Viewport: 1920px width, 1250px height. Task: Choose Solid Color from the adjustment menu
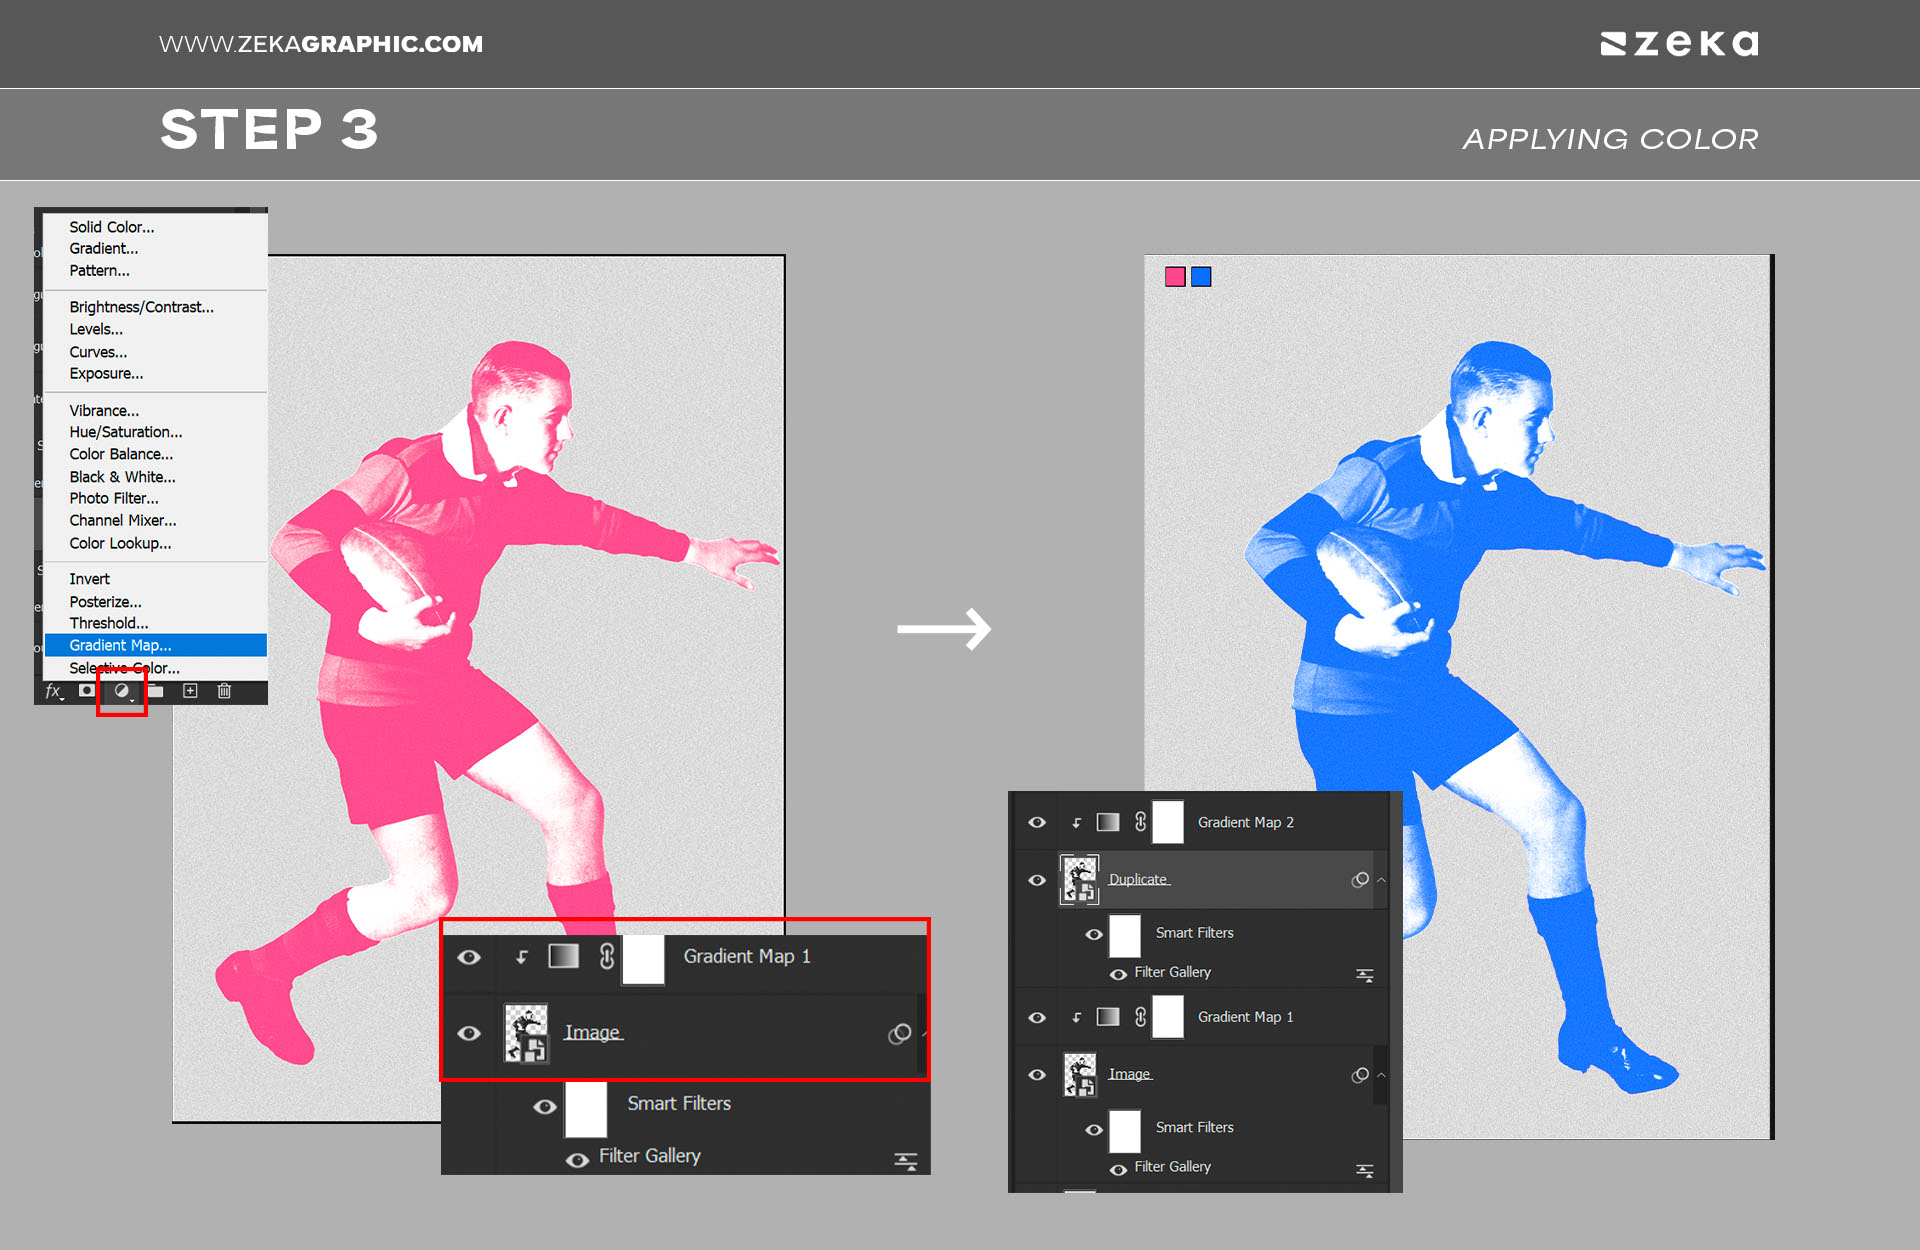(112, 227)
